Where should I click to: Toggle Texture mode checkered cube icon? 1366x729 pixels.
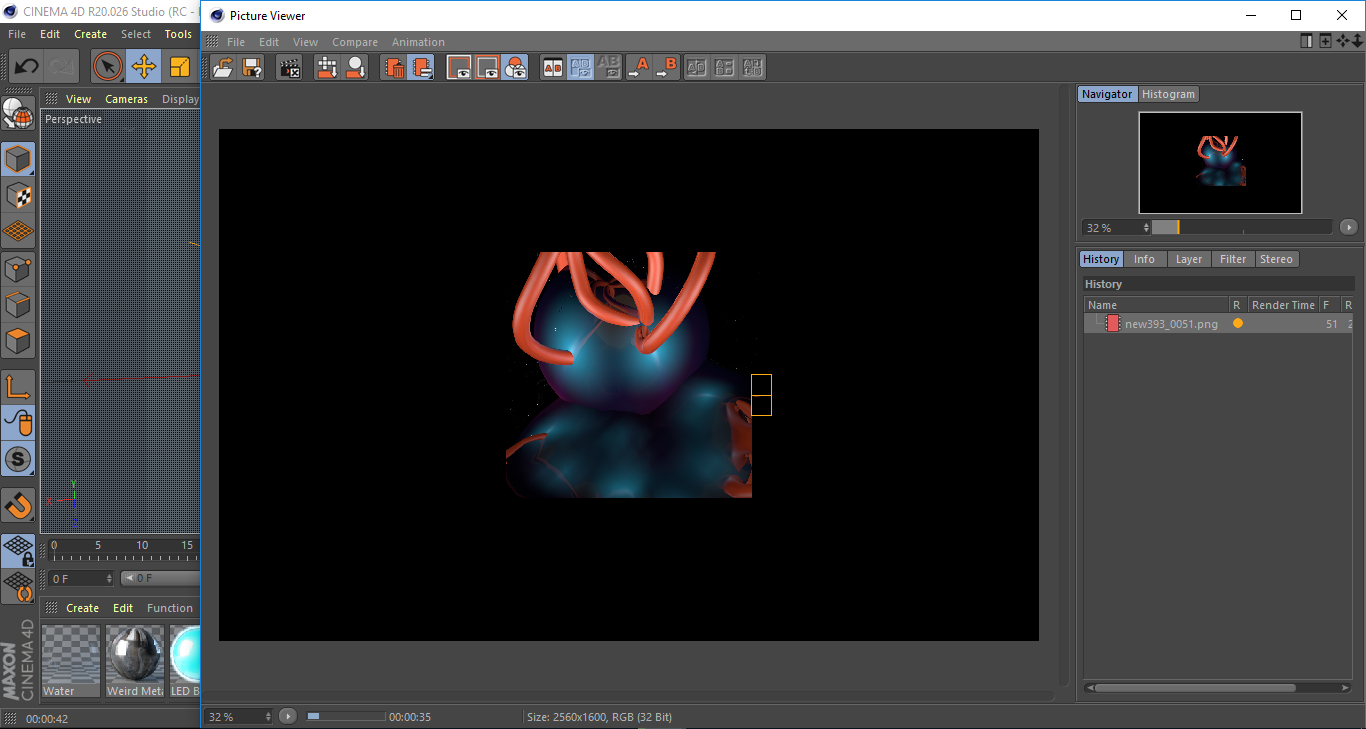[x=18, y=195]
